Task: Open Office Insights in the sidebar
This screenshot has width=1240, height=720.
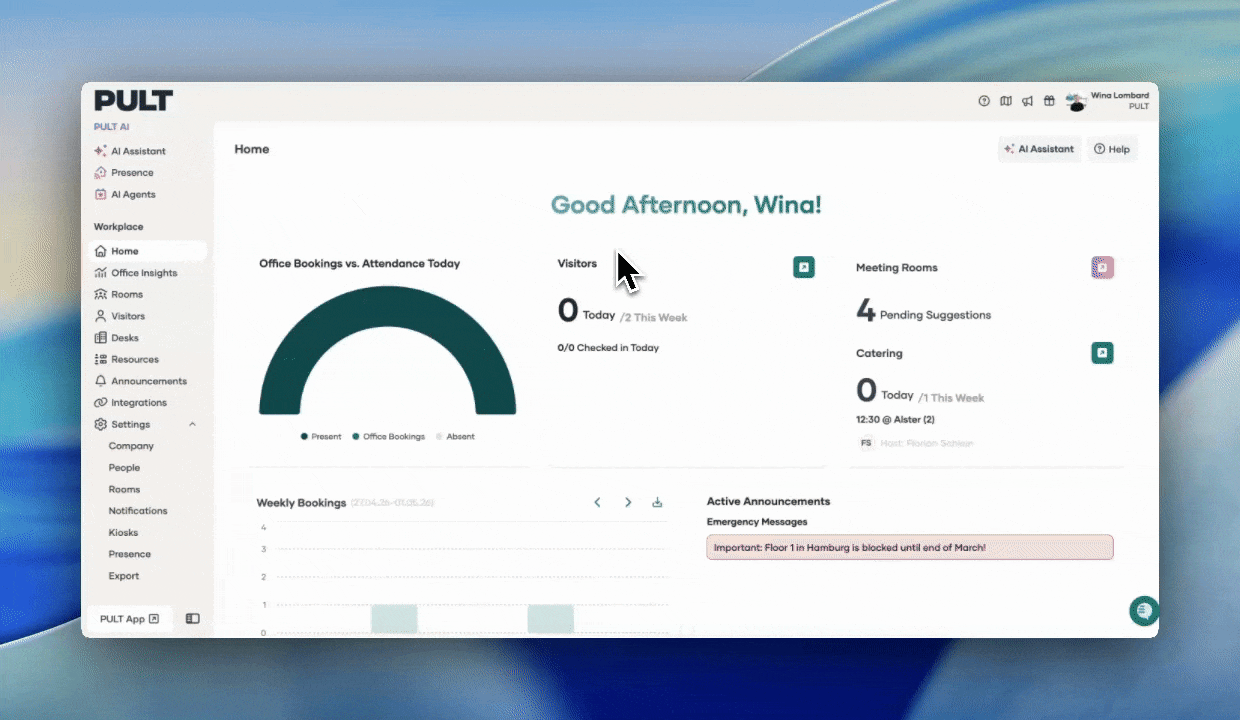Action: (144, 273)
